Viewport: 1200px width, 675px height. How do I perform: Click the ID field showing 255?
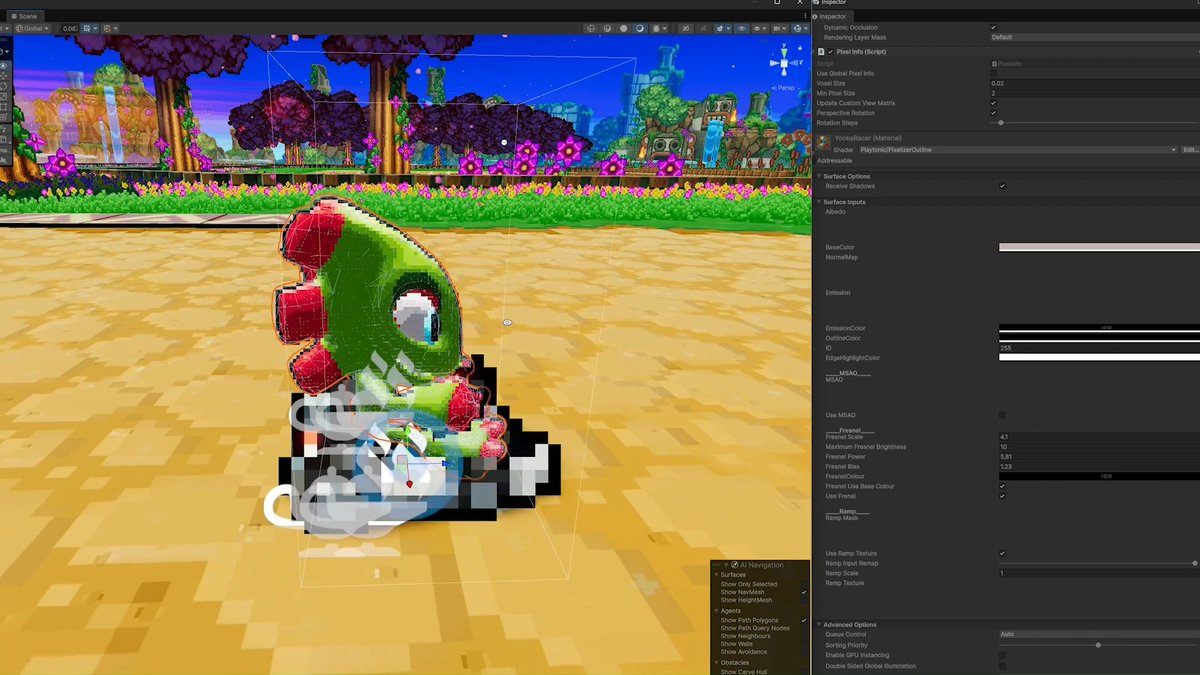(x=1099, y=348)
